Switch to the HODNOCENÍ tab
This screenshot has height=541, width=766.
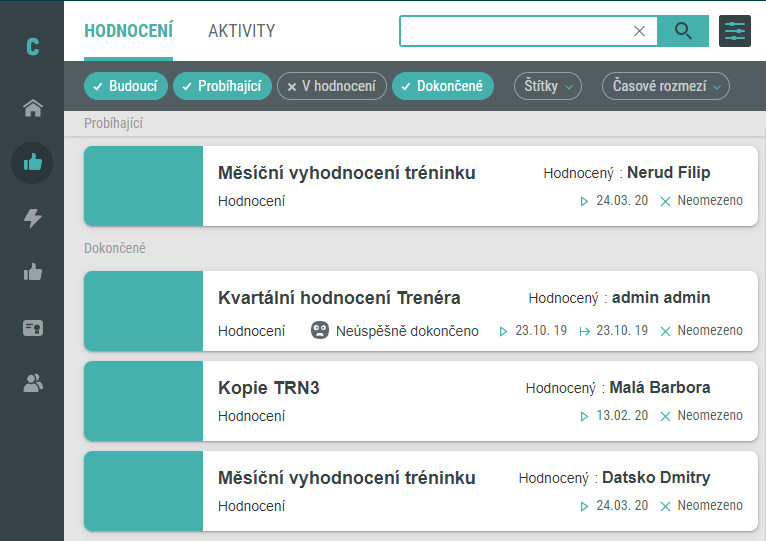128,31
